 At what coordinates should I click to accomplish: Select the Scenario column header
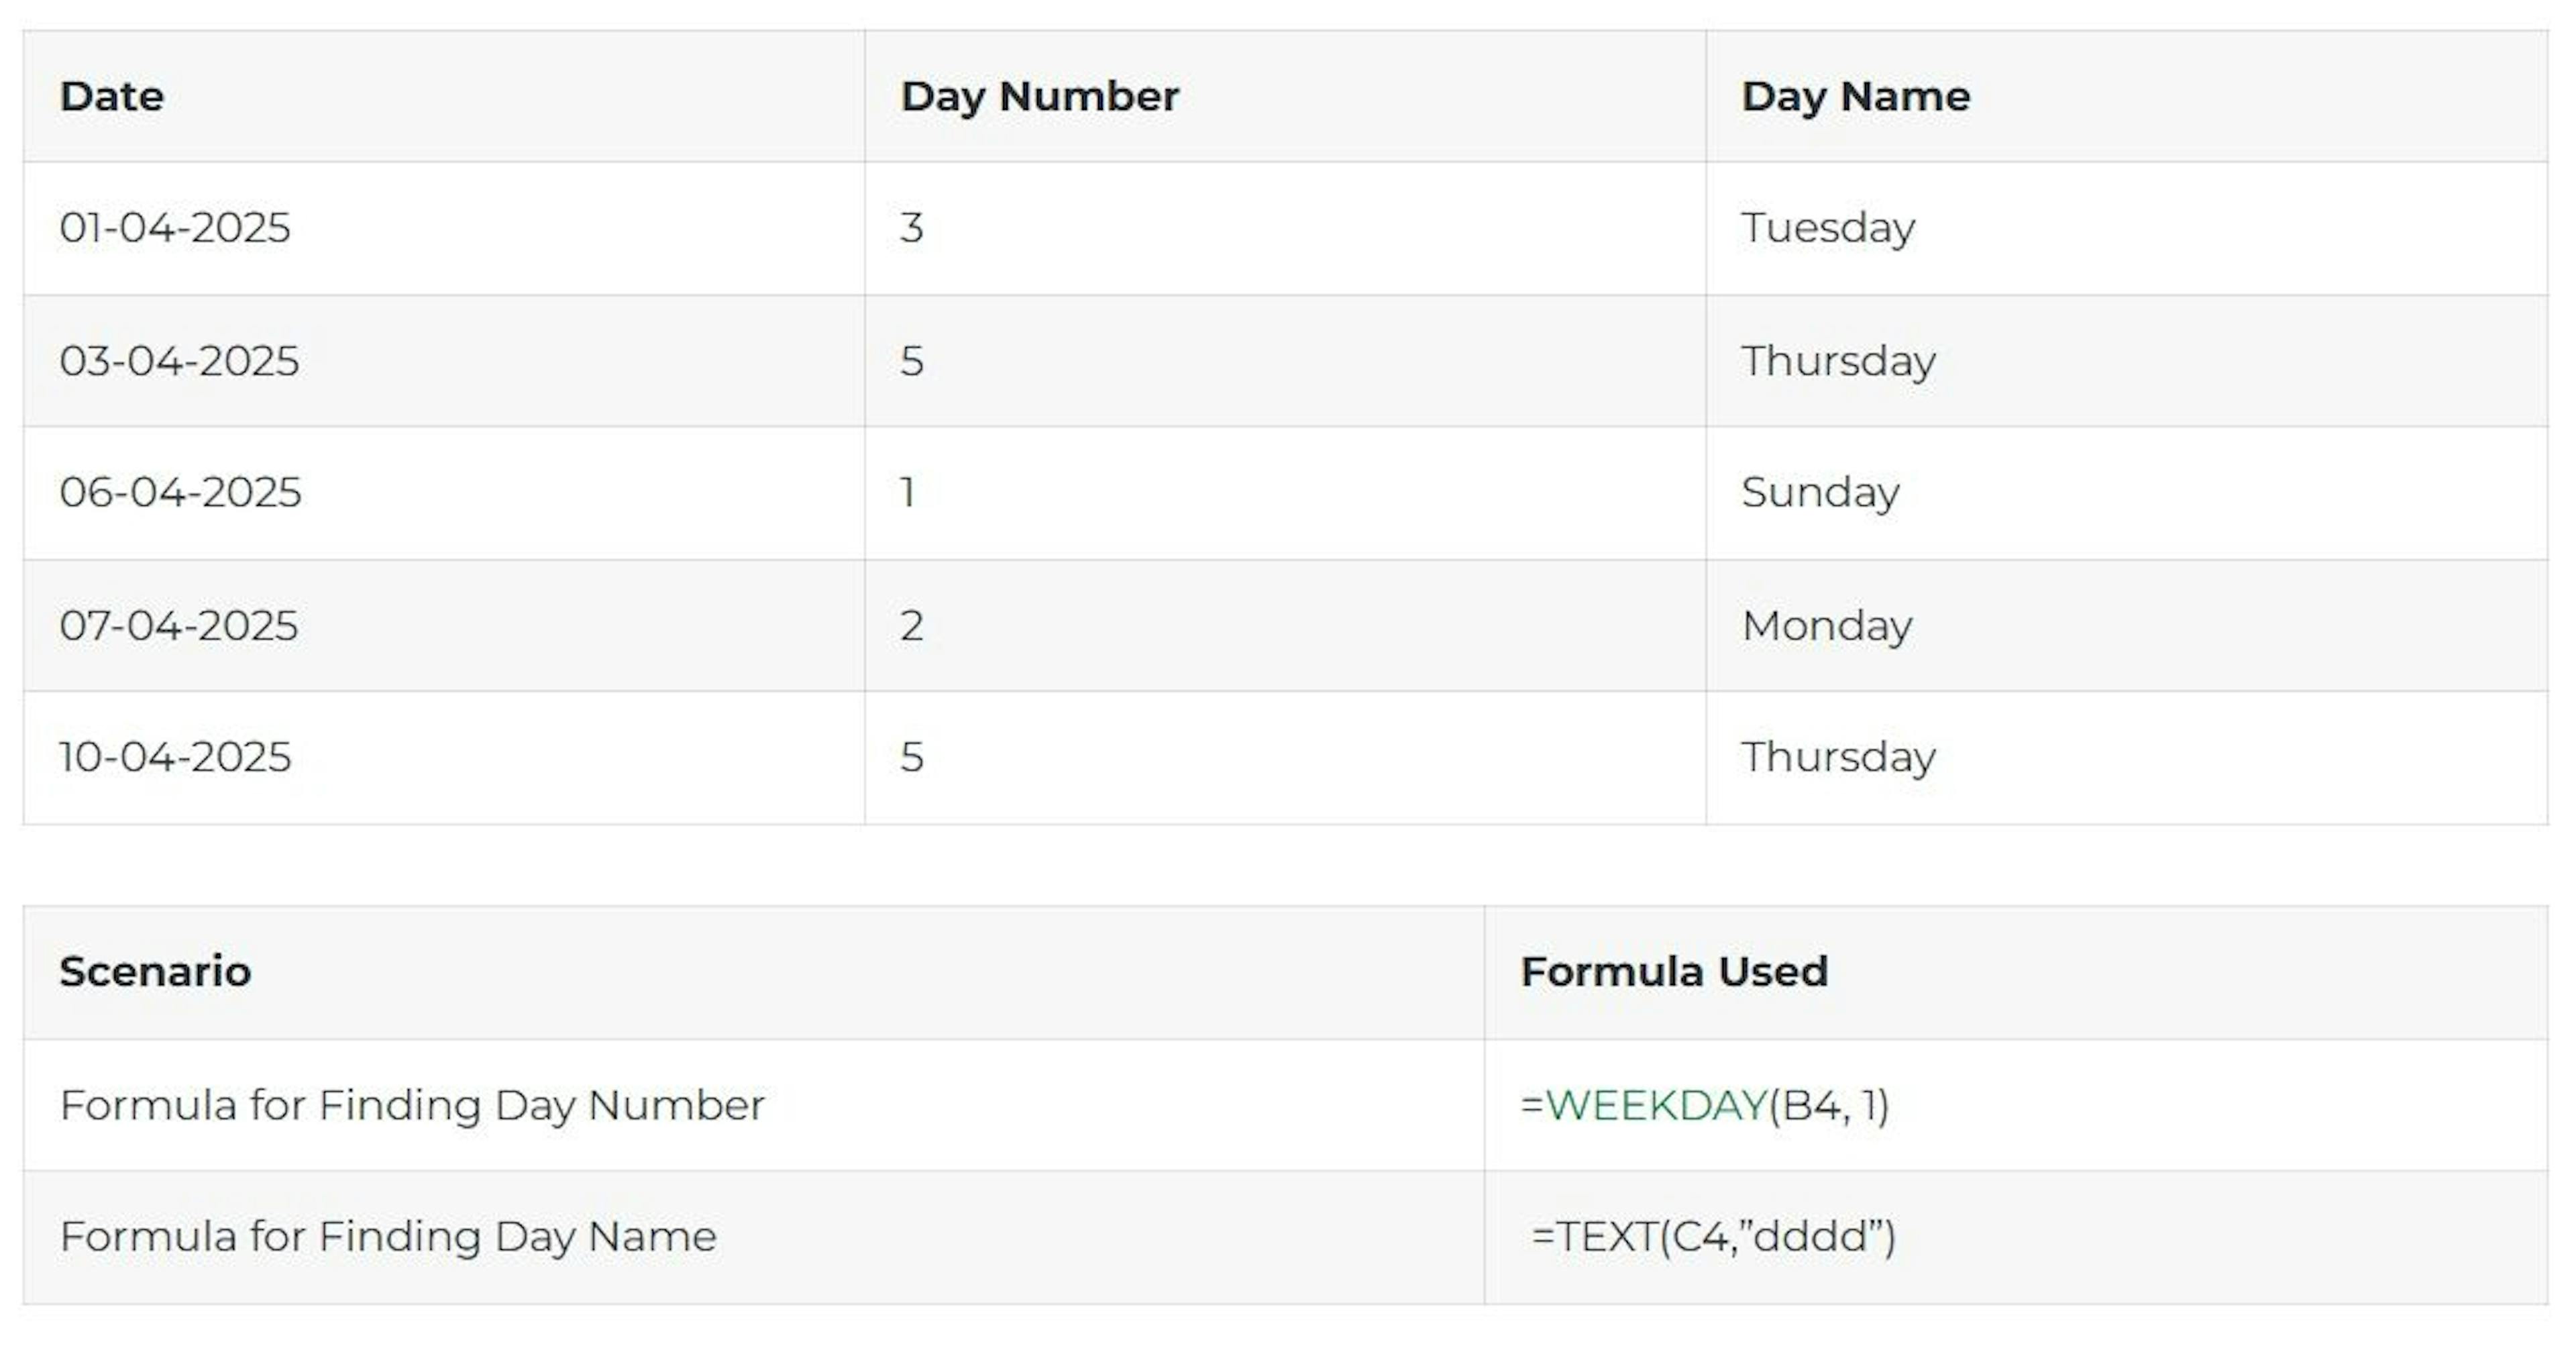coord(155,972)
